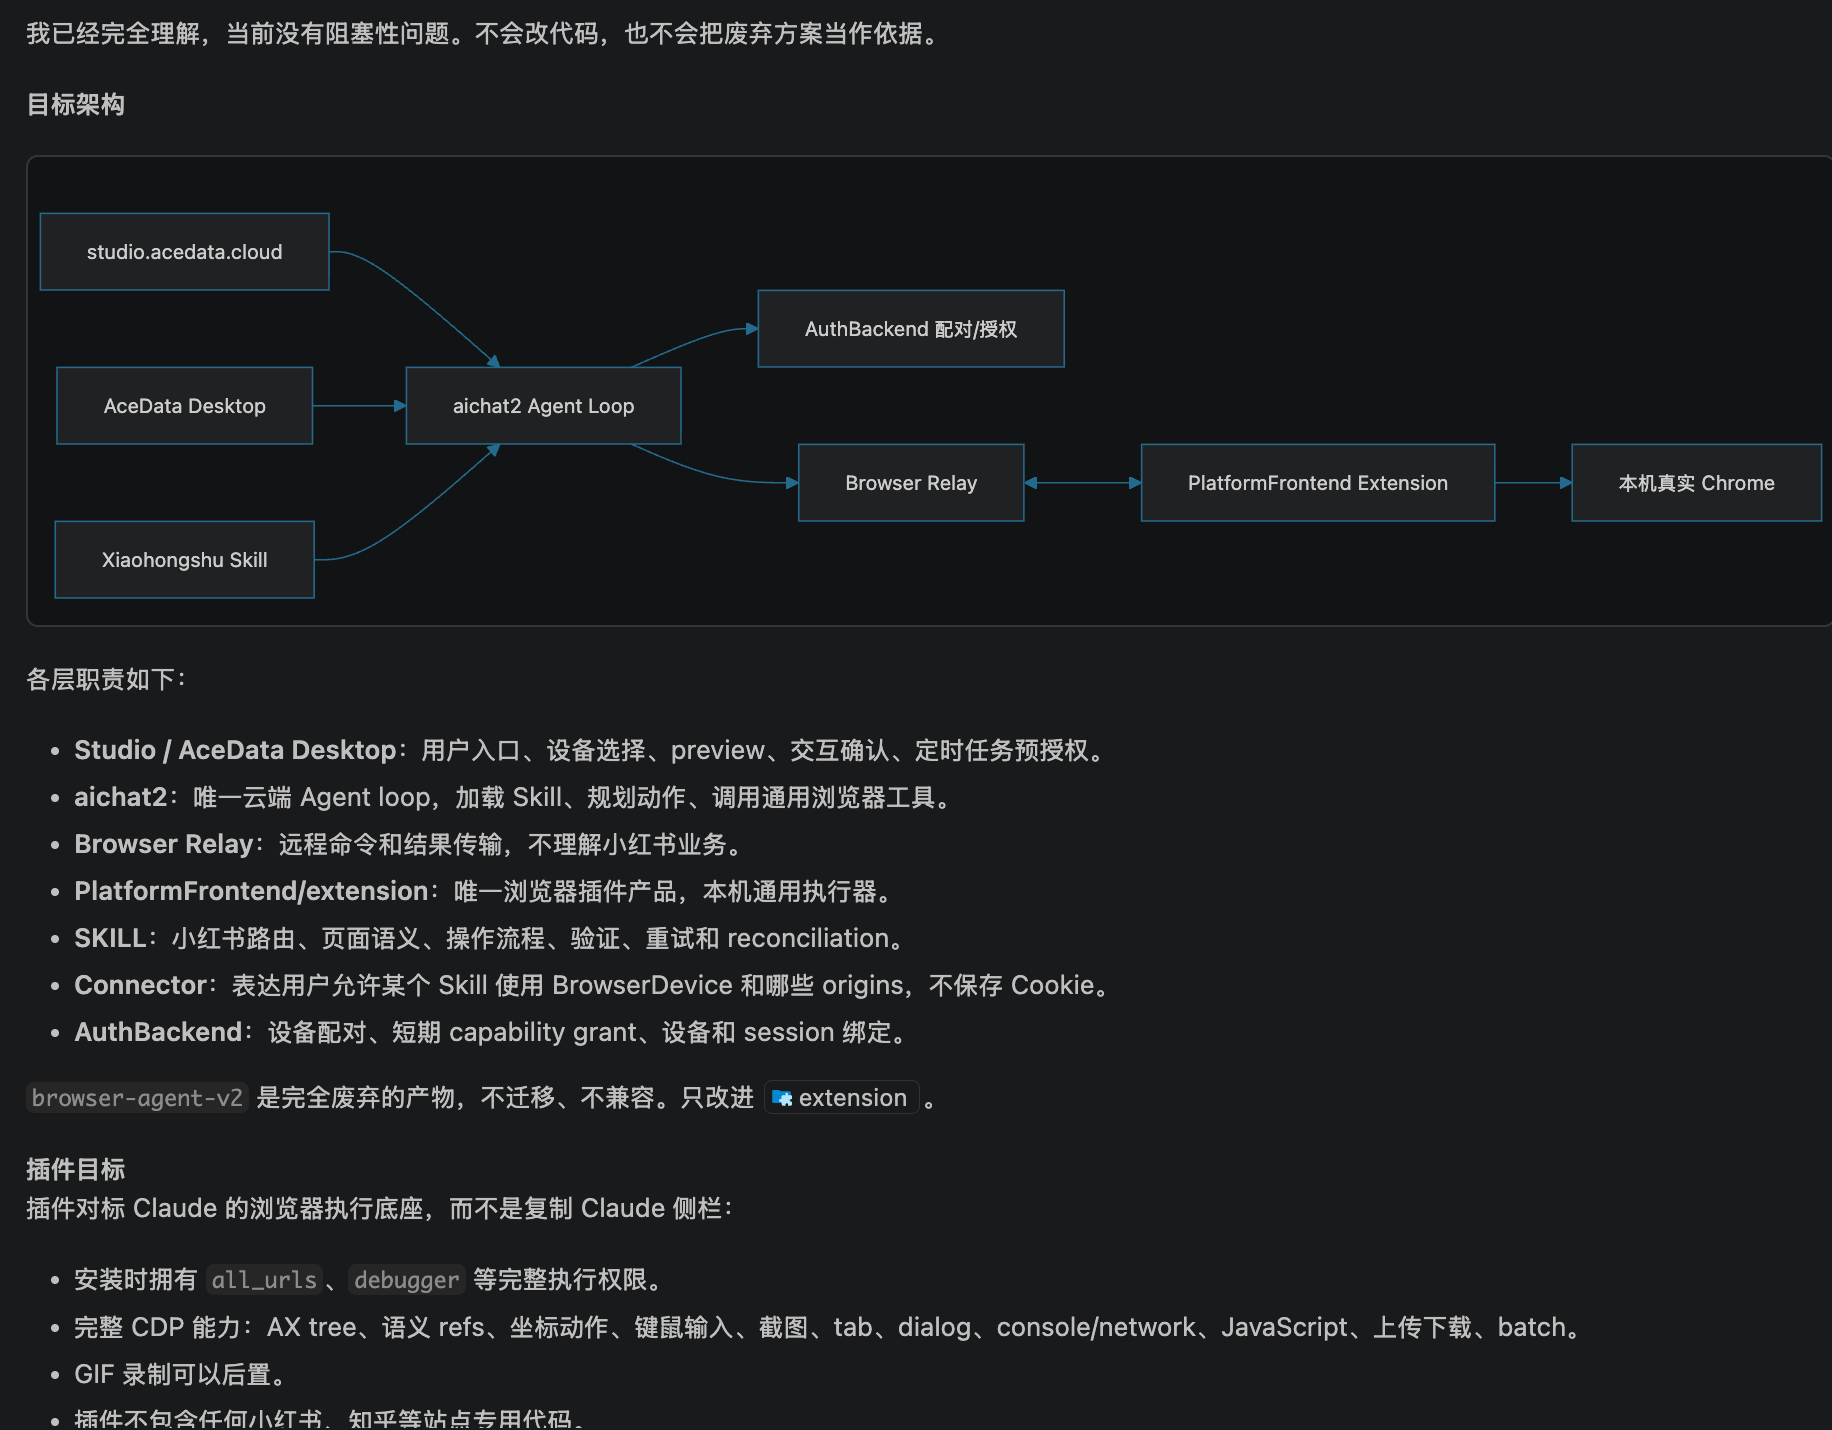Click the Xiaohongshu Skill node
The height and width of the screenshot is (1430, 1832).
[185, 560]
